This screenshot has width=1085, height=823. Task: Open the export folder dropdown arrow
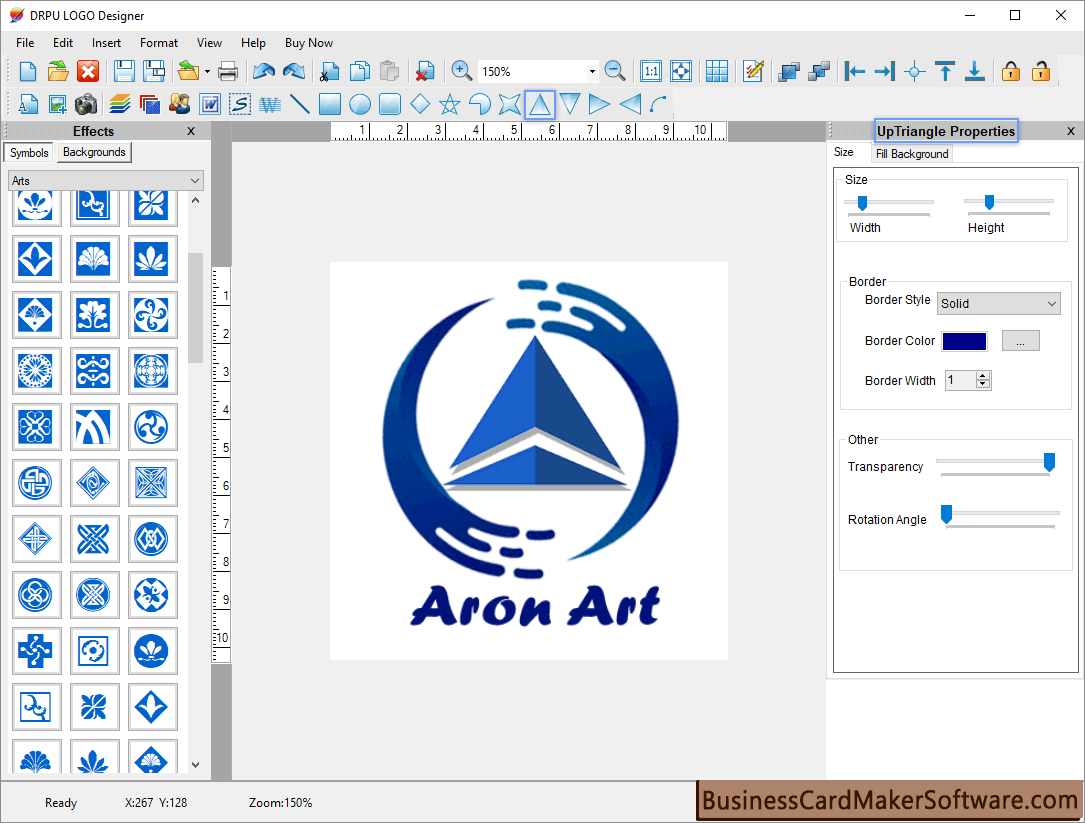coord(207,71)
